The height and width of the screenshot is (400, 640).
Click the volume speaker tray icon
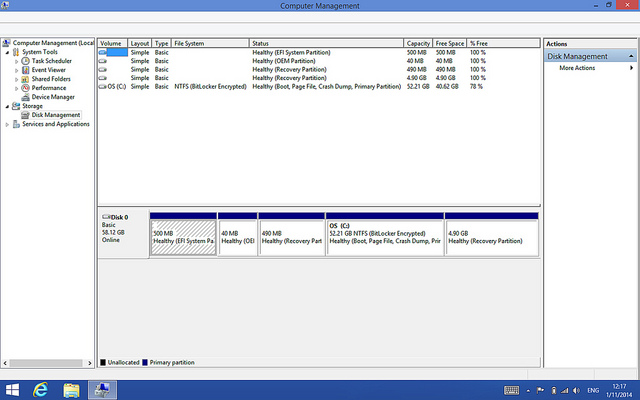point(576,390)
